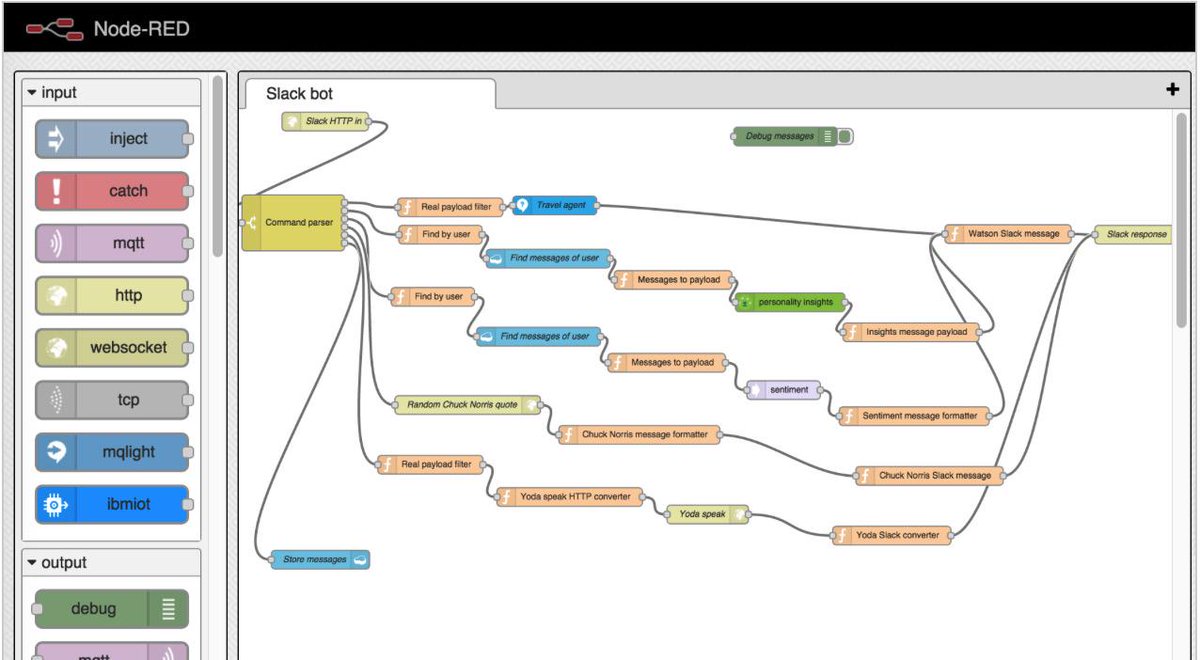This screenshot has width=1200, height=660.
Task: Click the workspace vertical scrollbar
Action: pos(1182,220)
